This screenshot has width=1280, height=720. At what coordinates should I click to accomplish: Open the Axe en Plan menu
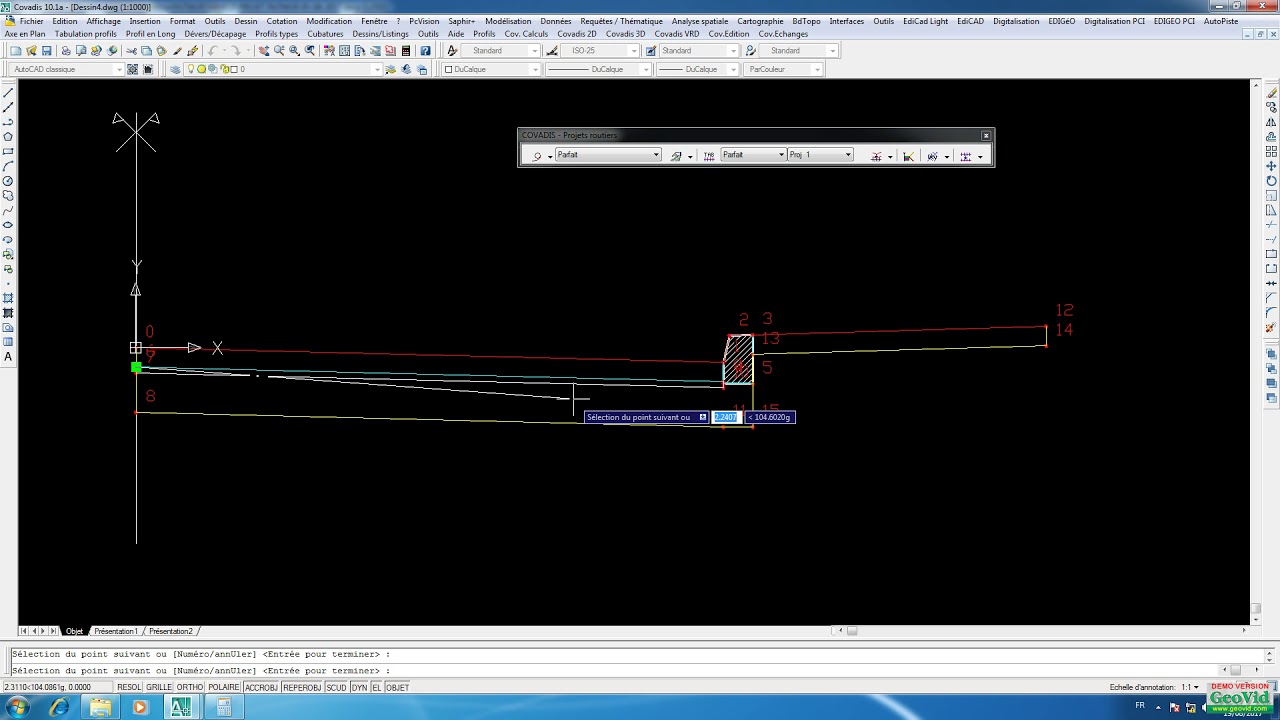coord(25,34)
